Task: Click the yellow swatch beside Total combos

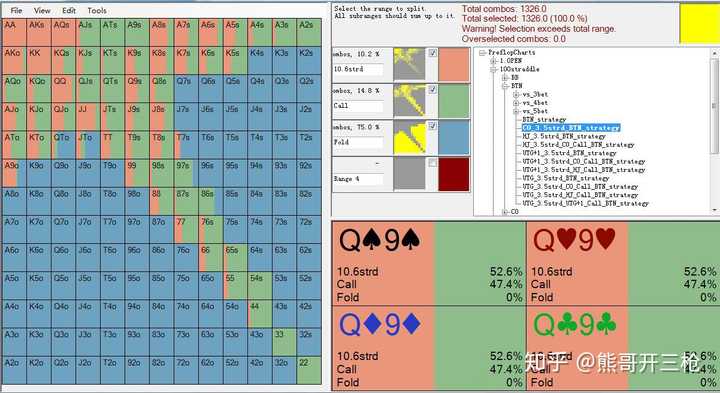Action: click(699, 24)
